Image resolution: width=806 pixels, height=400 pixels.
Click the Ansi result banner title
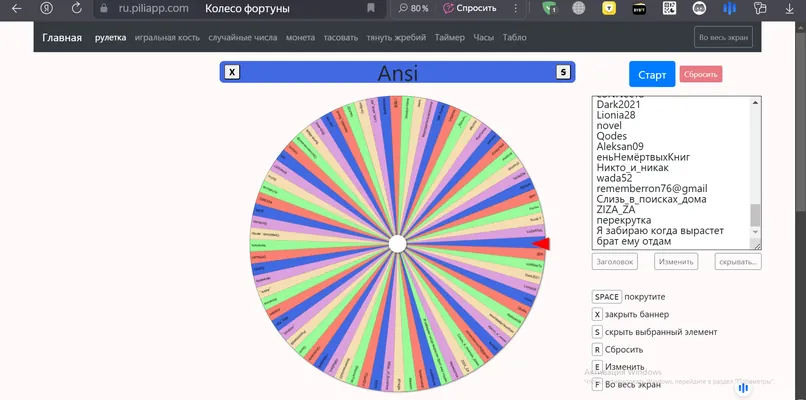click(397, 73)
